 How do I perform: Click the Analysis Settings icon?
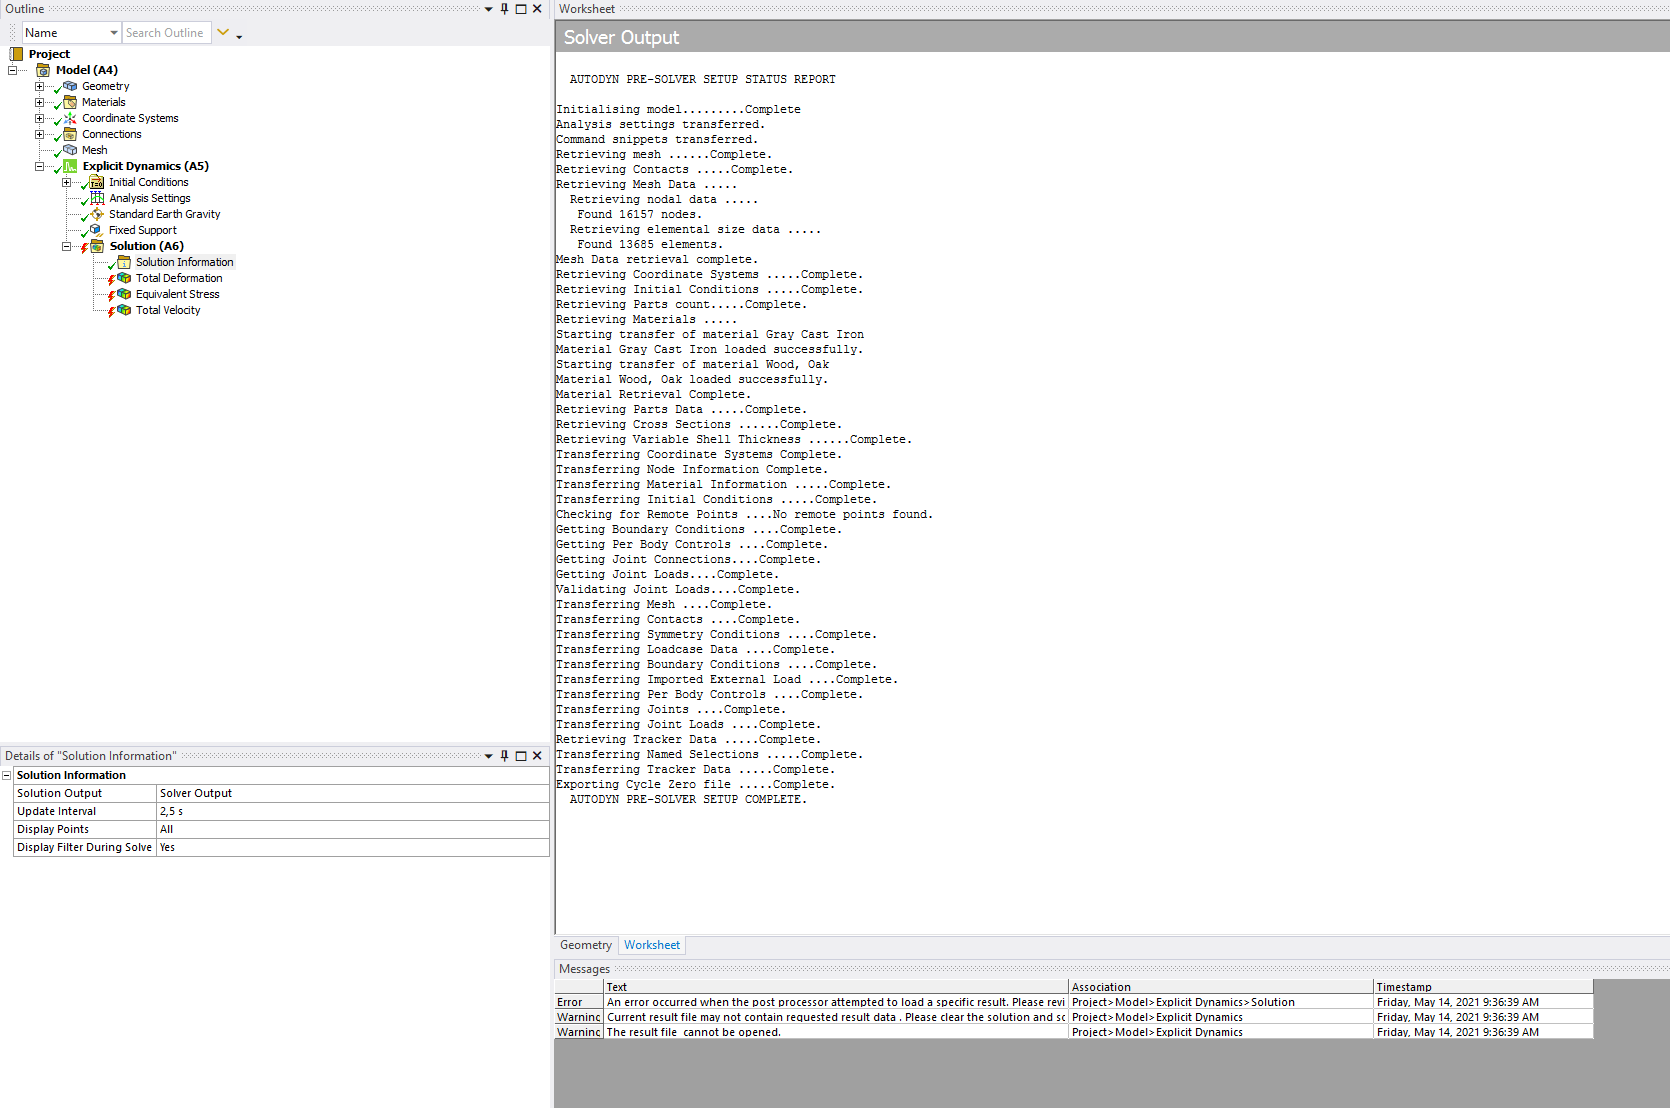(x=97, y=198)
